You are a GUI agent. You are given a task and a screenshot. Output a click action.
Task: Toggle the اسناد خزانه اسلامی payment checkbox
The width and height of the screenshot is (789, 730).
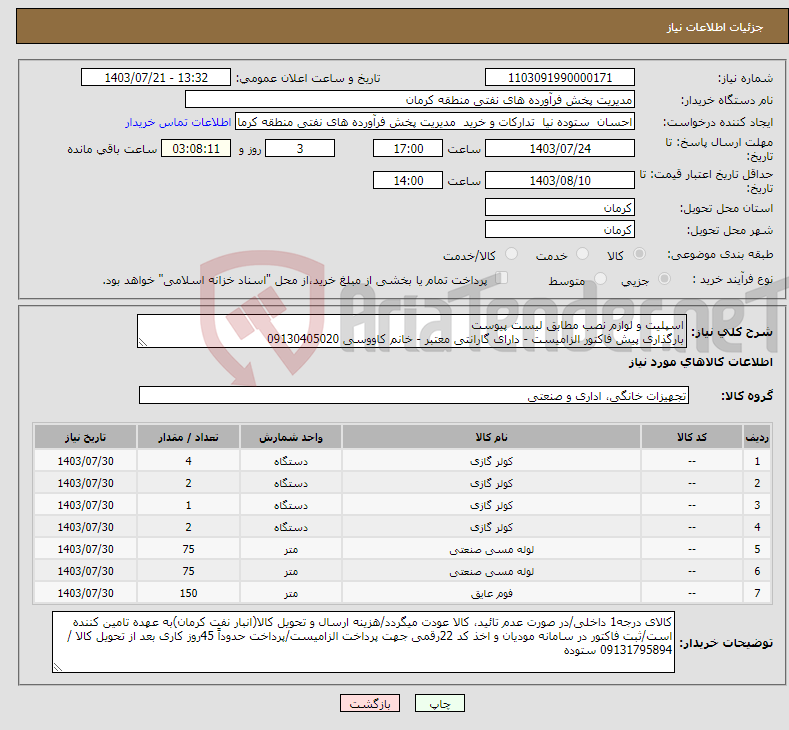point(502,278)
